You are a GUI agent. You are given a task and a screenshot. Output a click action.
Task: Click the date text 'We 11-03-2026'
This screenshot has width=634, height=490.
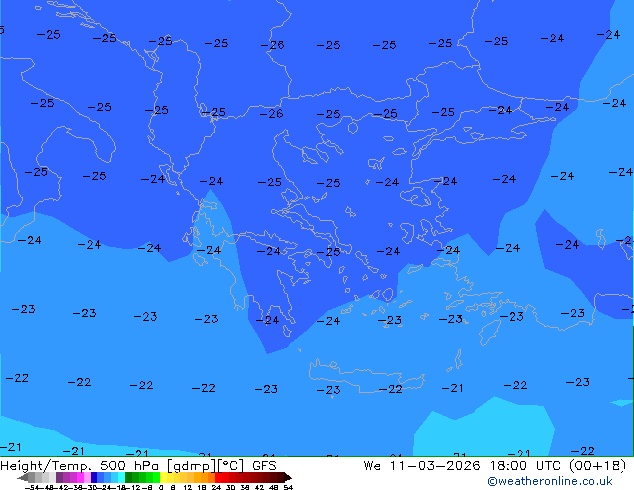422,466
